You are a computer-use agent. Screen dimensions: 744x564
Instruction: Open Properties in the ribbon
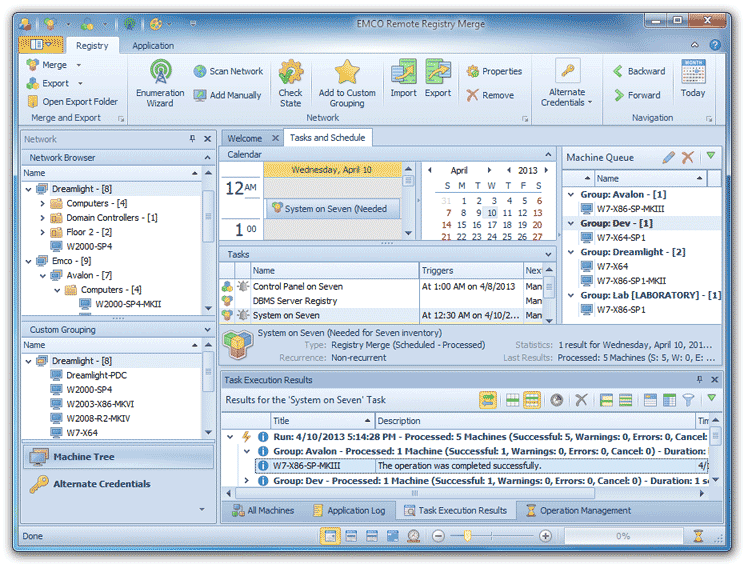494,71
